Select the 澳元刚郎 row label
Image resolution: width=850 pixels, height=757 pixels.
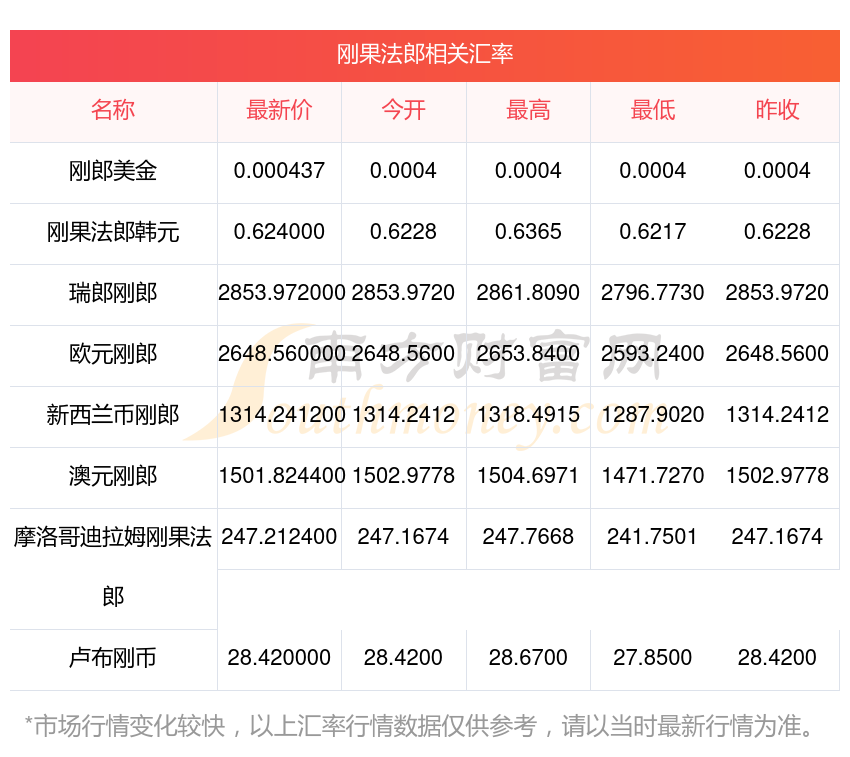pos(113,476)
